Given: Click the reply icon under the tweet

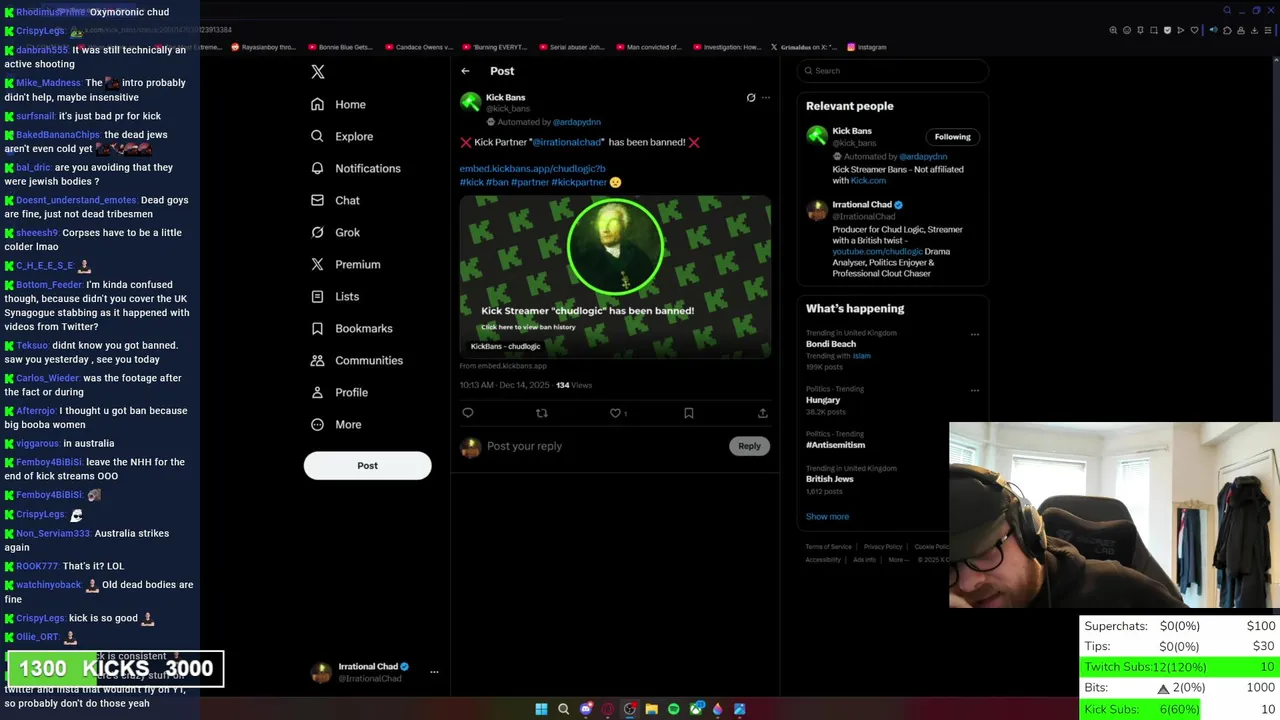Looking at the screenshot, I should tap(467, 413).
